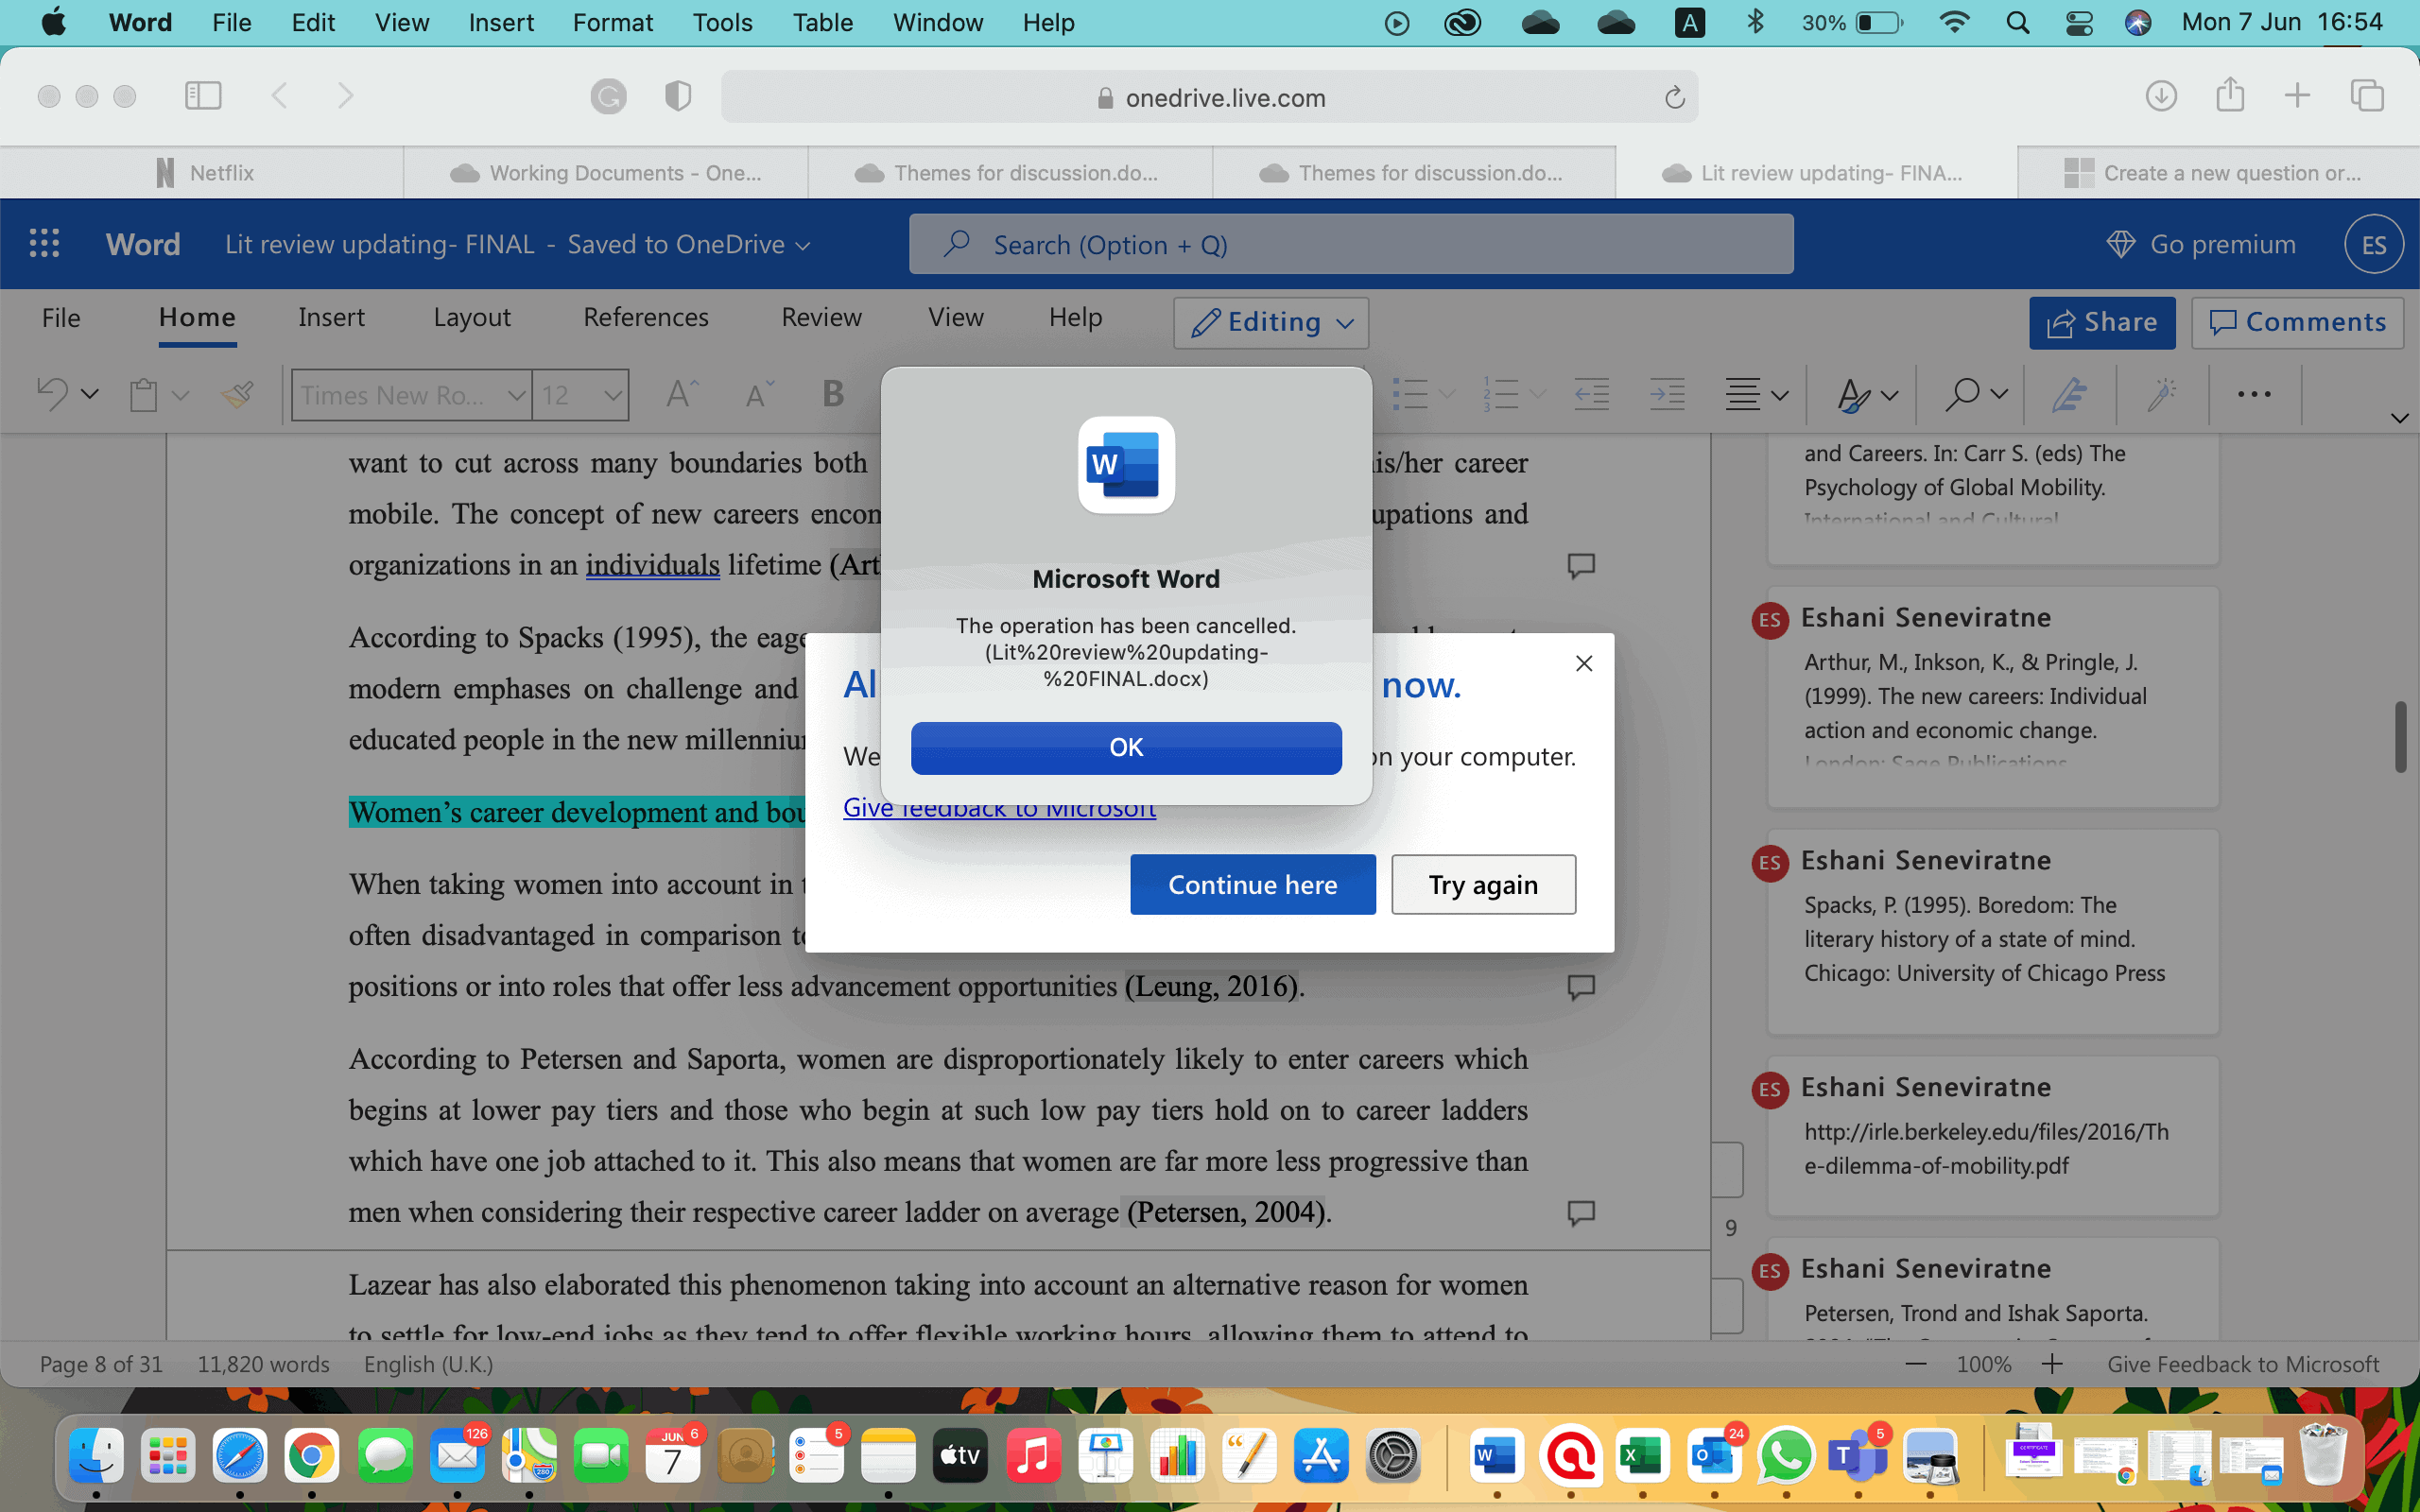Viewport: 2420px width, 1512px height.
Task: Click the increase indent icon
Action: click(x=1667, y=394)
